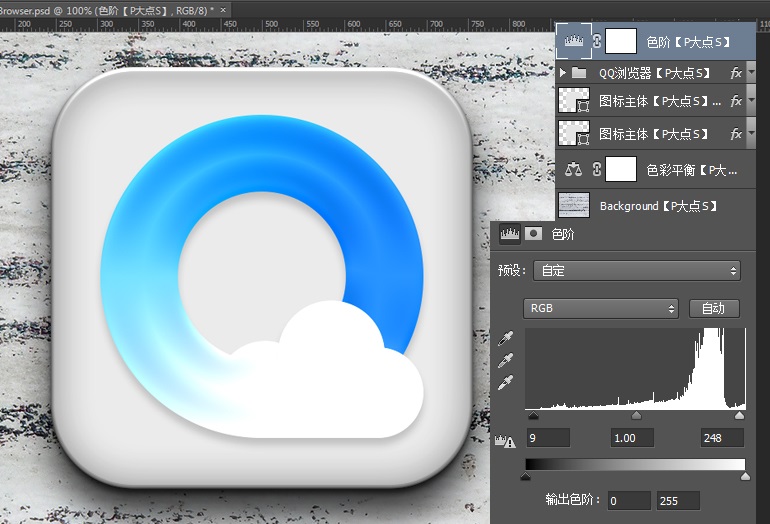
Task: Collapse the effects arrow on QQ浏览器 layer
Action: pyautogui.click(x=751, y=72)
